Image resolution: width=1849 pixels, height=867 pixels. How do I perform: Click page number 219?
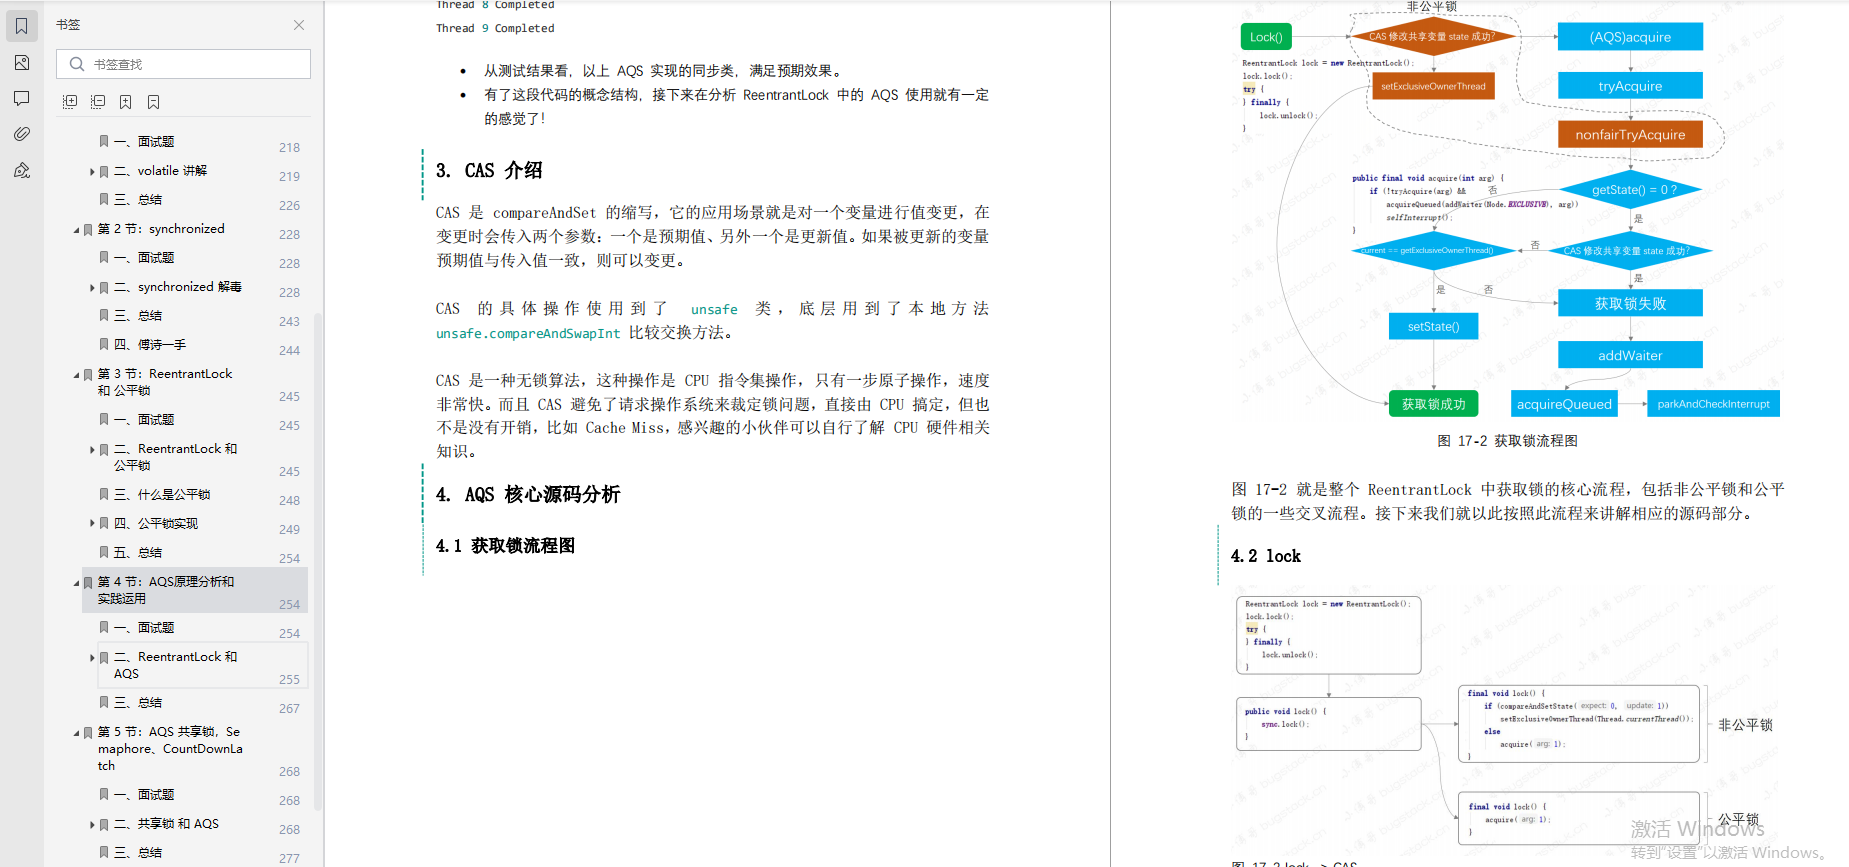(x=289, y=176)
